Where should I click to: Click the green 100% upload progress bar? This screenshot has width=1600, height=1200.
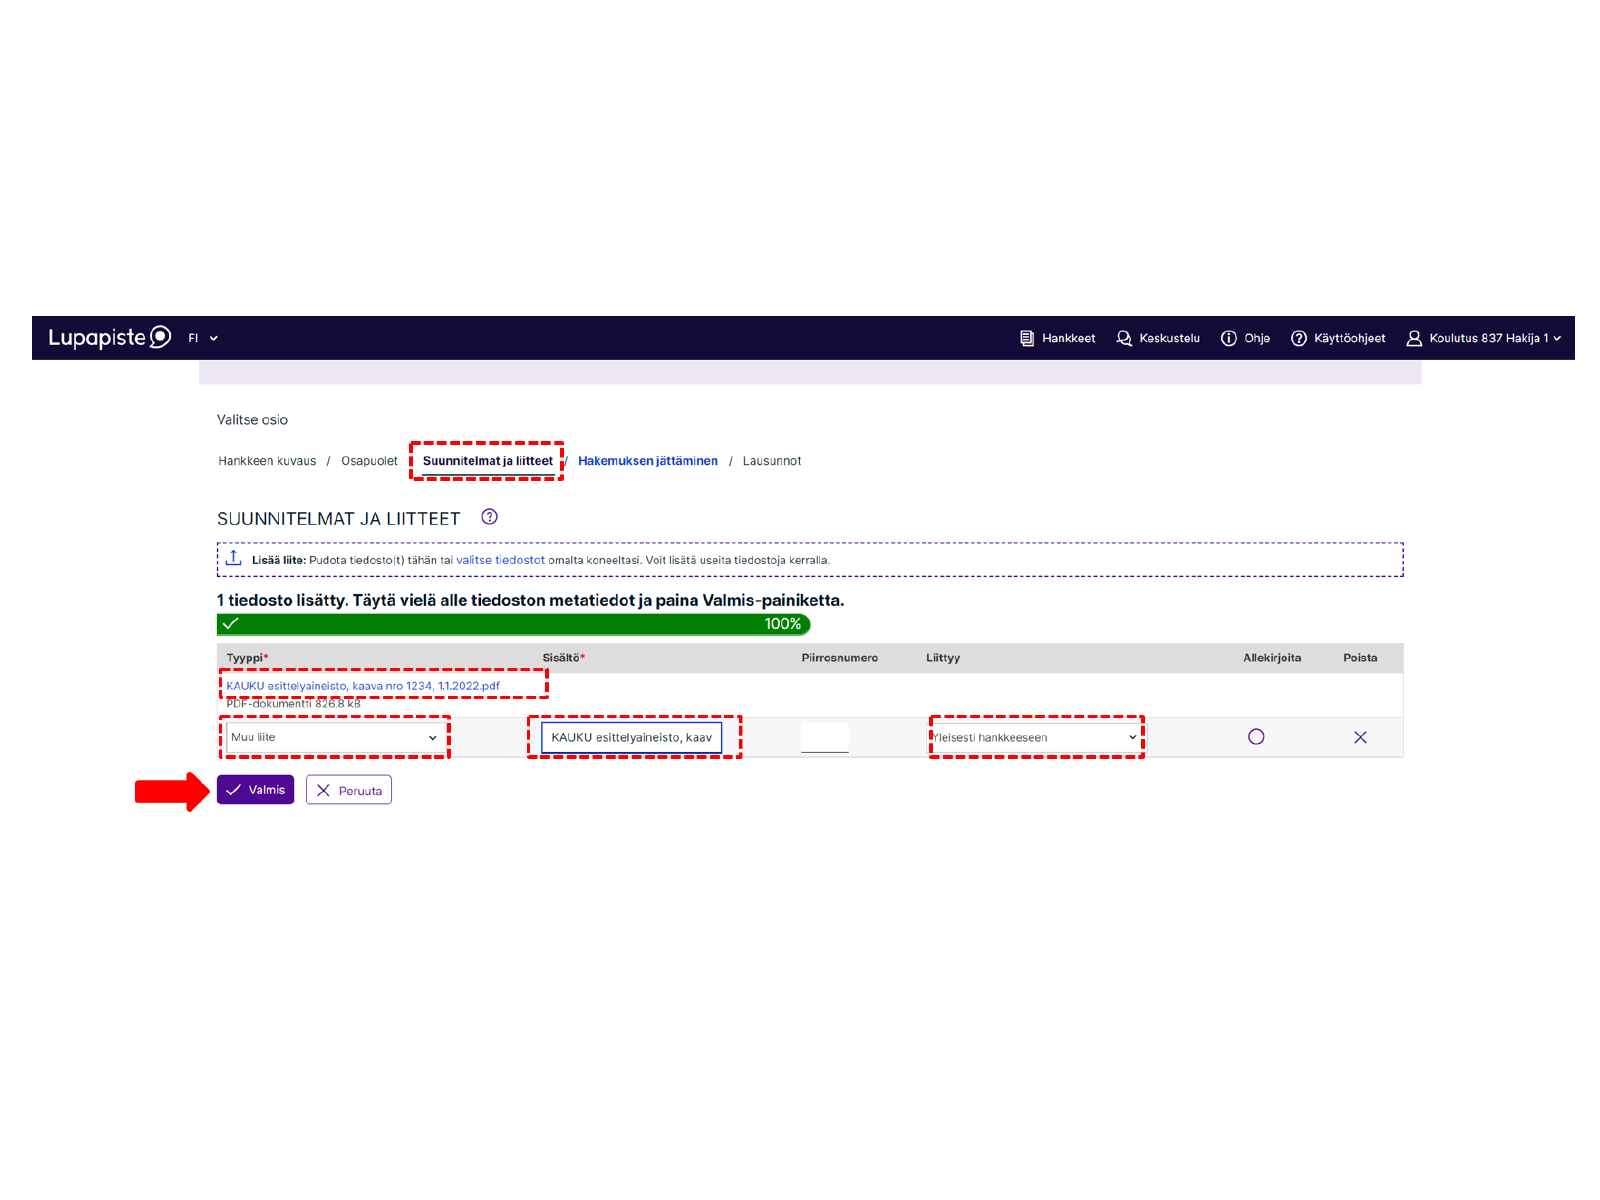click(513, 624)
